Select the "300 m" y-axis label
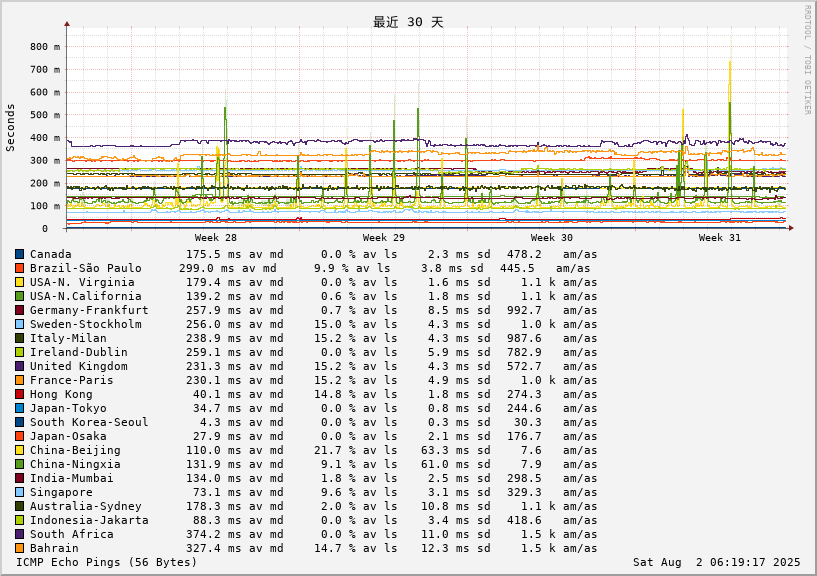 coord(45,161)
